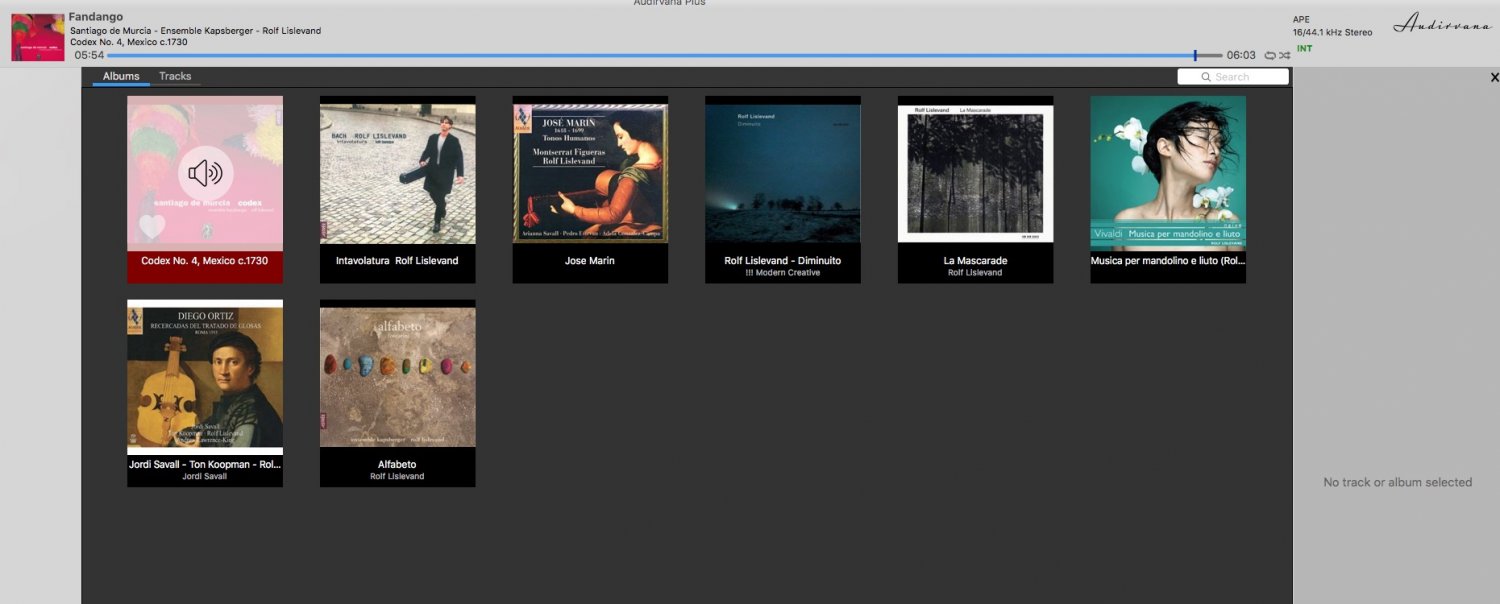This screenshot has width=1500, height=604.
Task: Click the header album name 'Codex No. 4, Mexico c.1730'
Action: click(129, 42)
